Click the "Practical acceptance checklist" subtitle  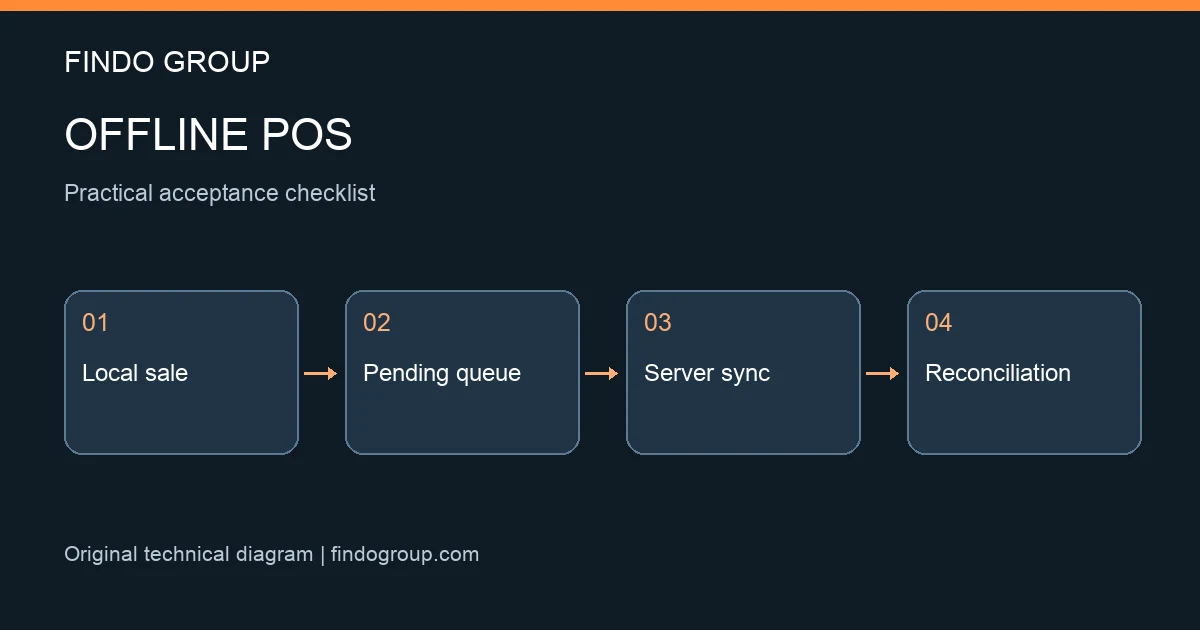coord(220,193)
